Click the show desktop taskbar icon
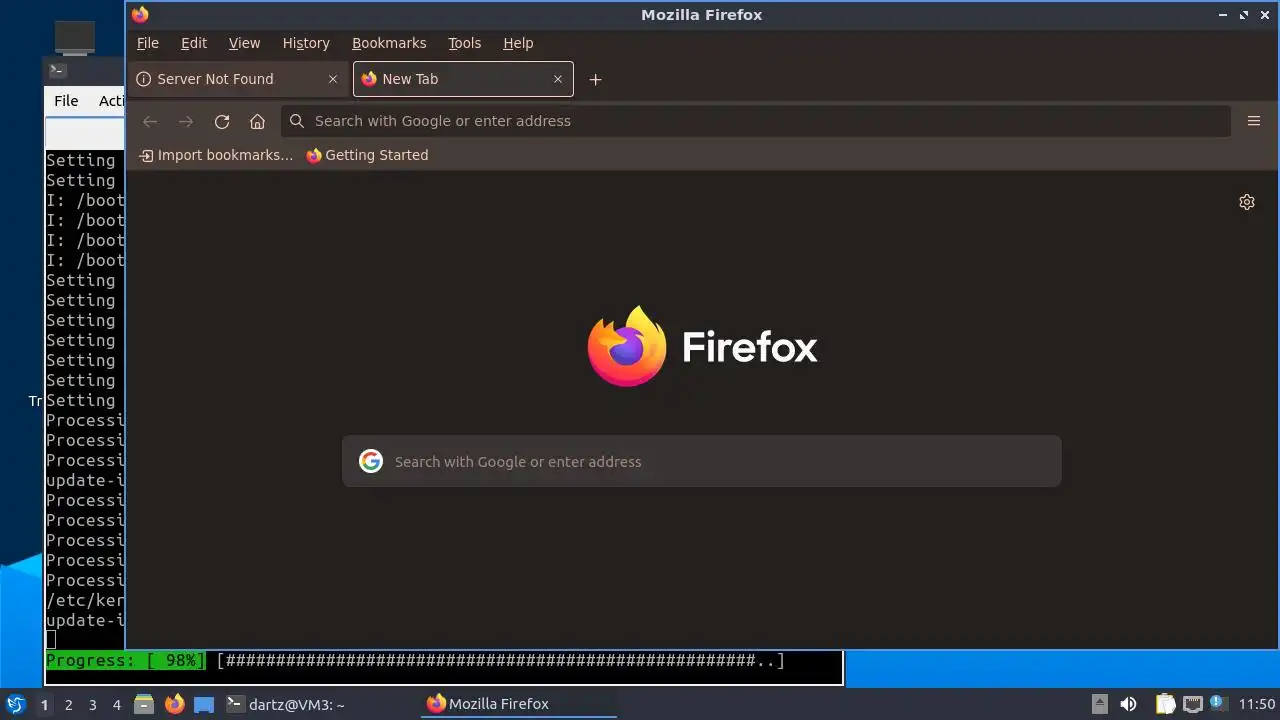Screen dimensions: 1280x720 click(x=204, y=704)
